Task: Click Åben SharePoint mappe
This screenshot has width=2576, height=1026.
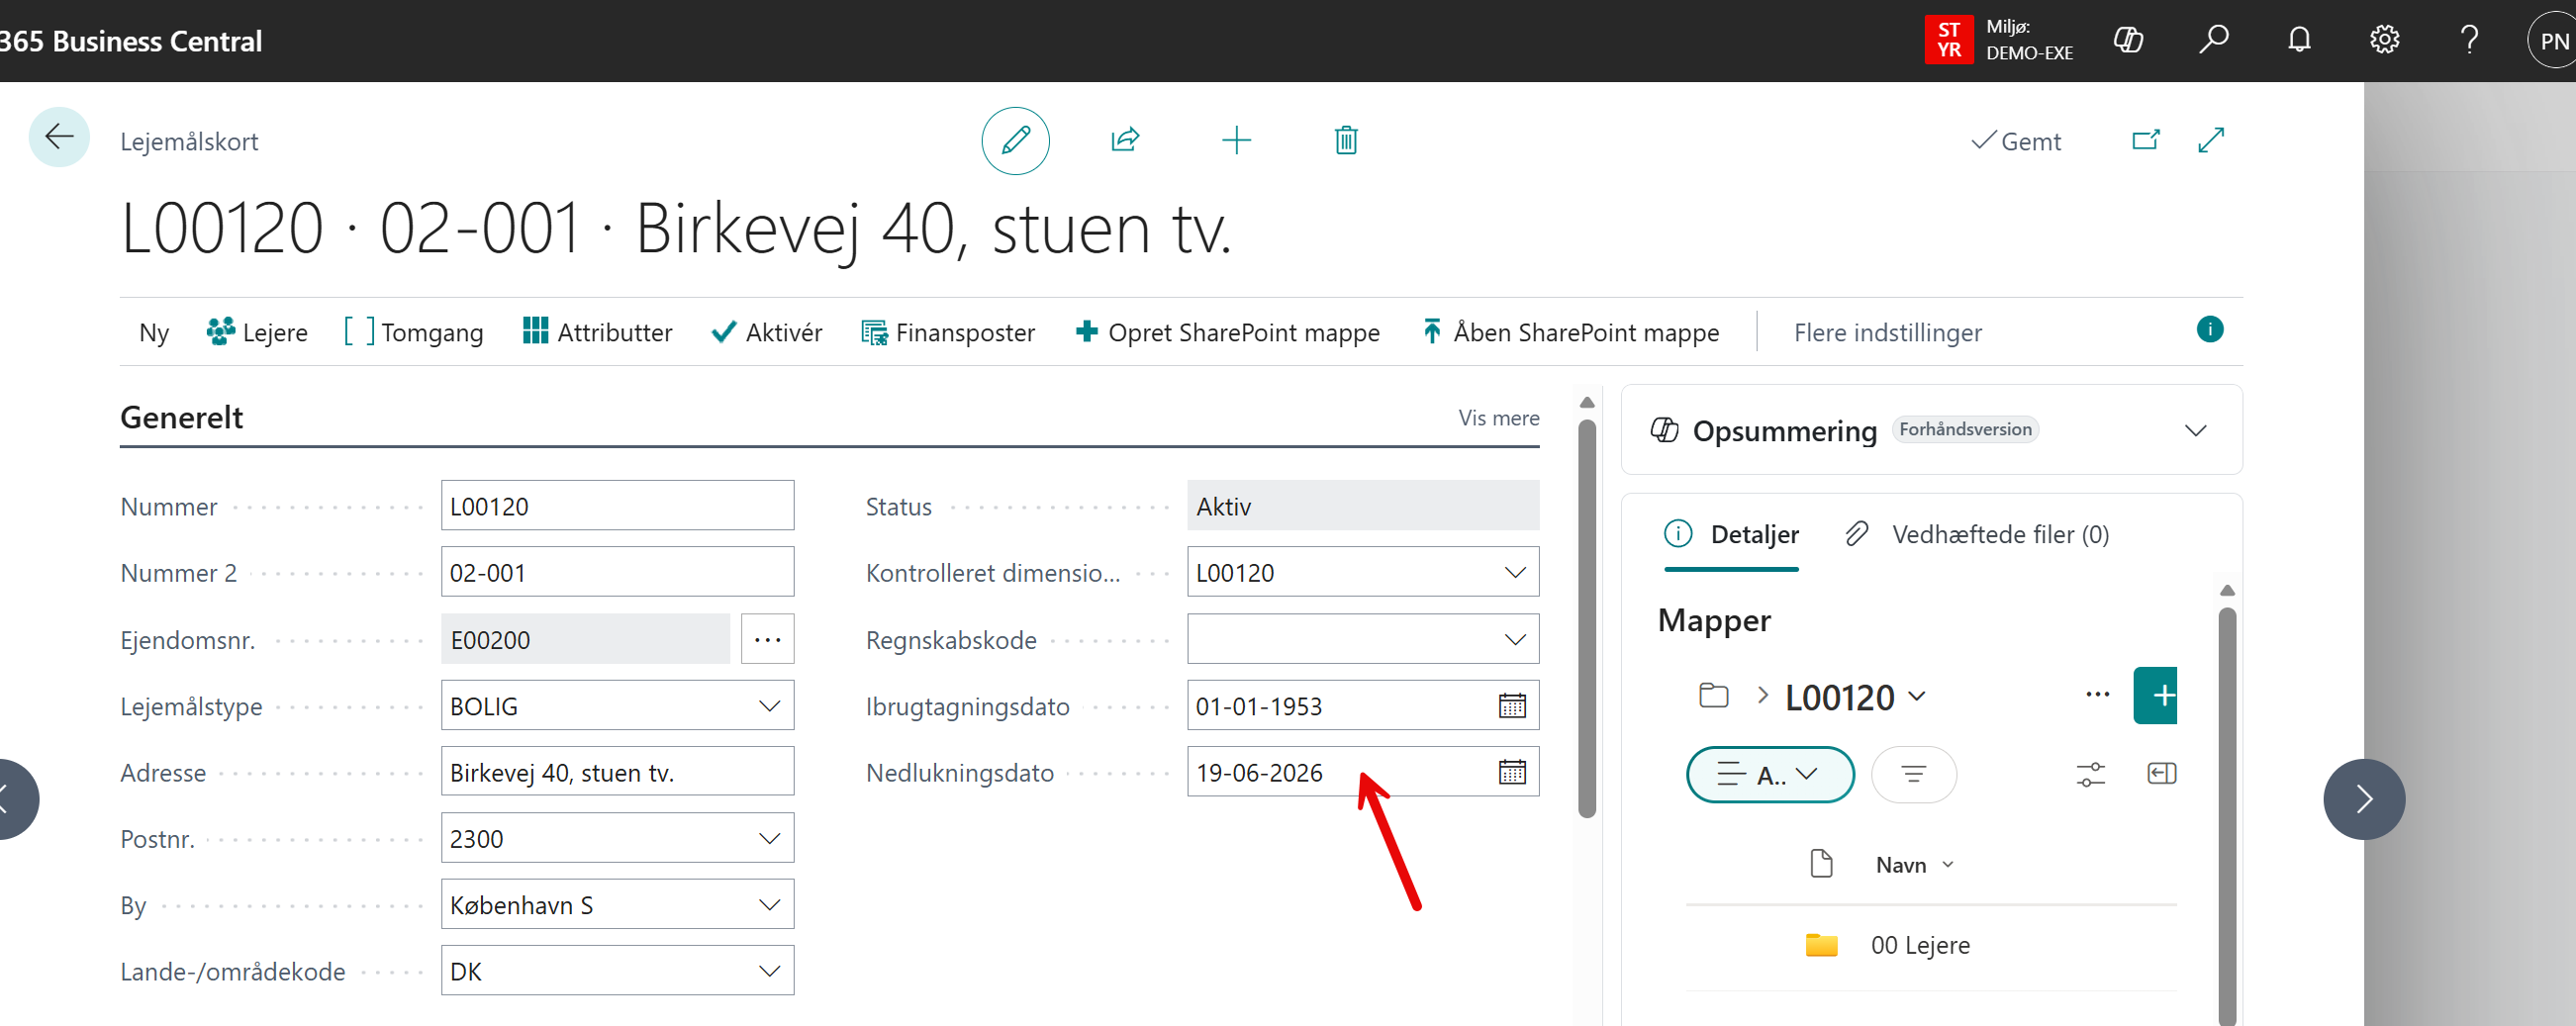Action: click(1570, 332)
